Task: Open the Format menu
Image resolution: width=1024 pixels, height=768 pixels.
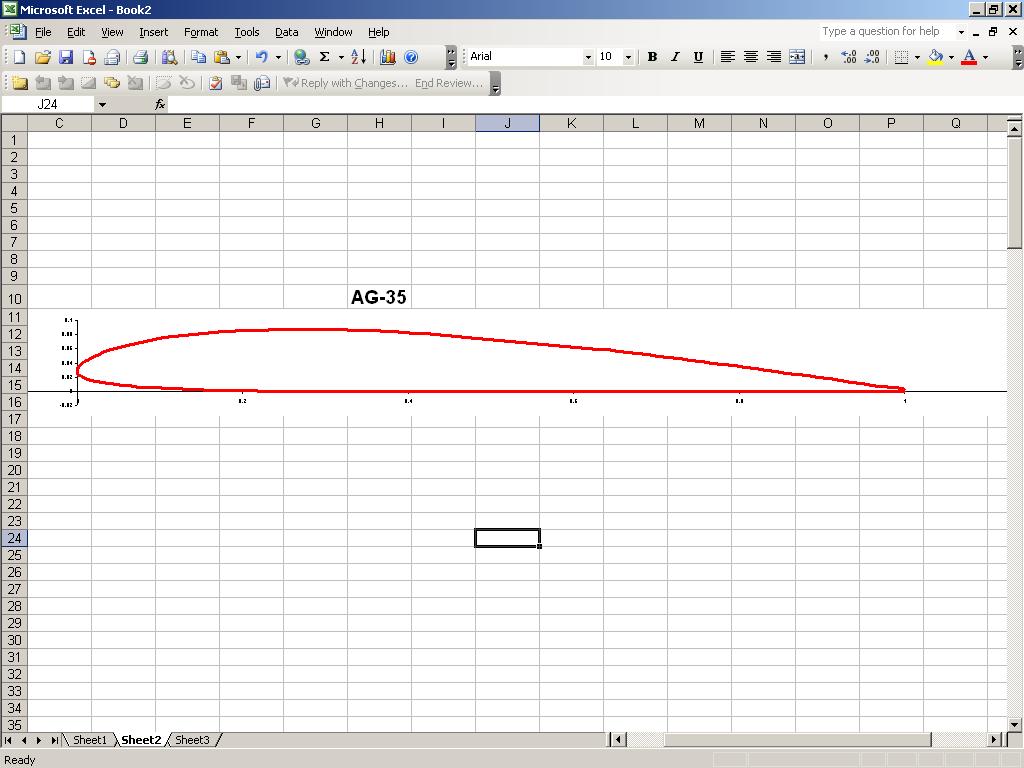Action: point(201,32)
